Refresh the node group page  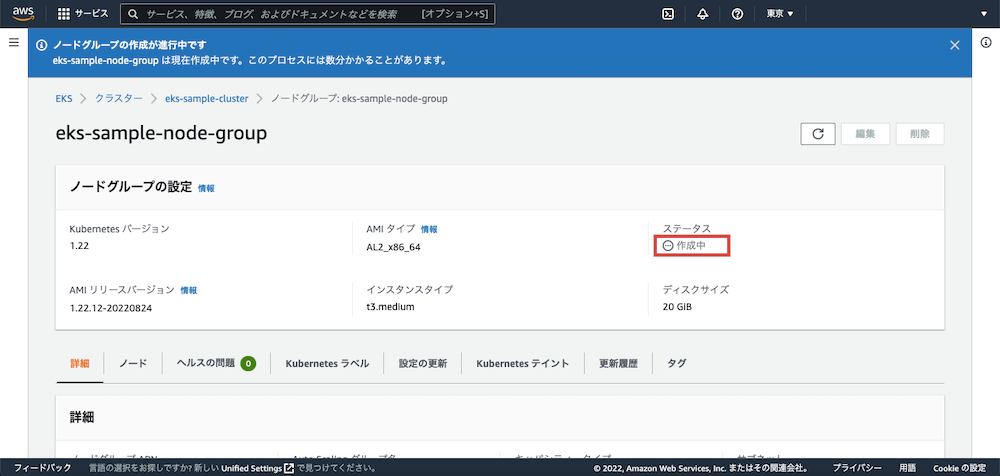[x=817, y=134]
